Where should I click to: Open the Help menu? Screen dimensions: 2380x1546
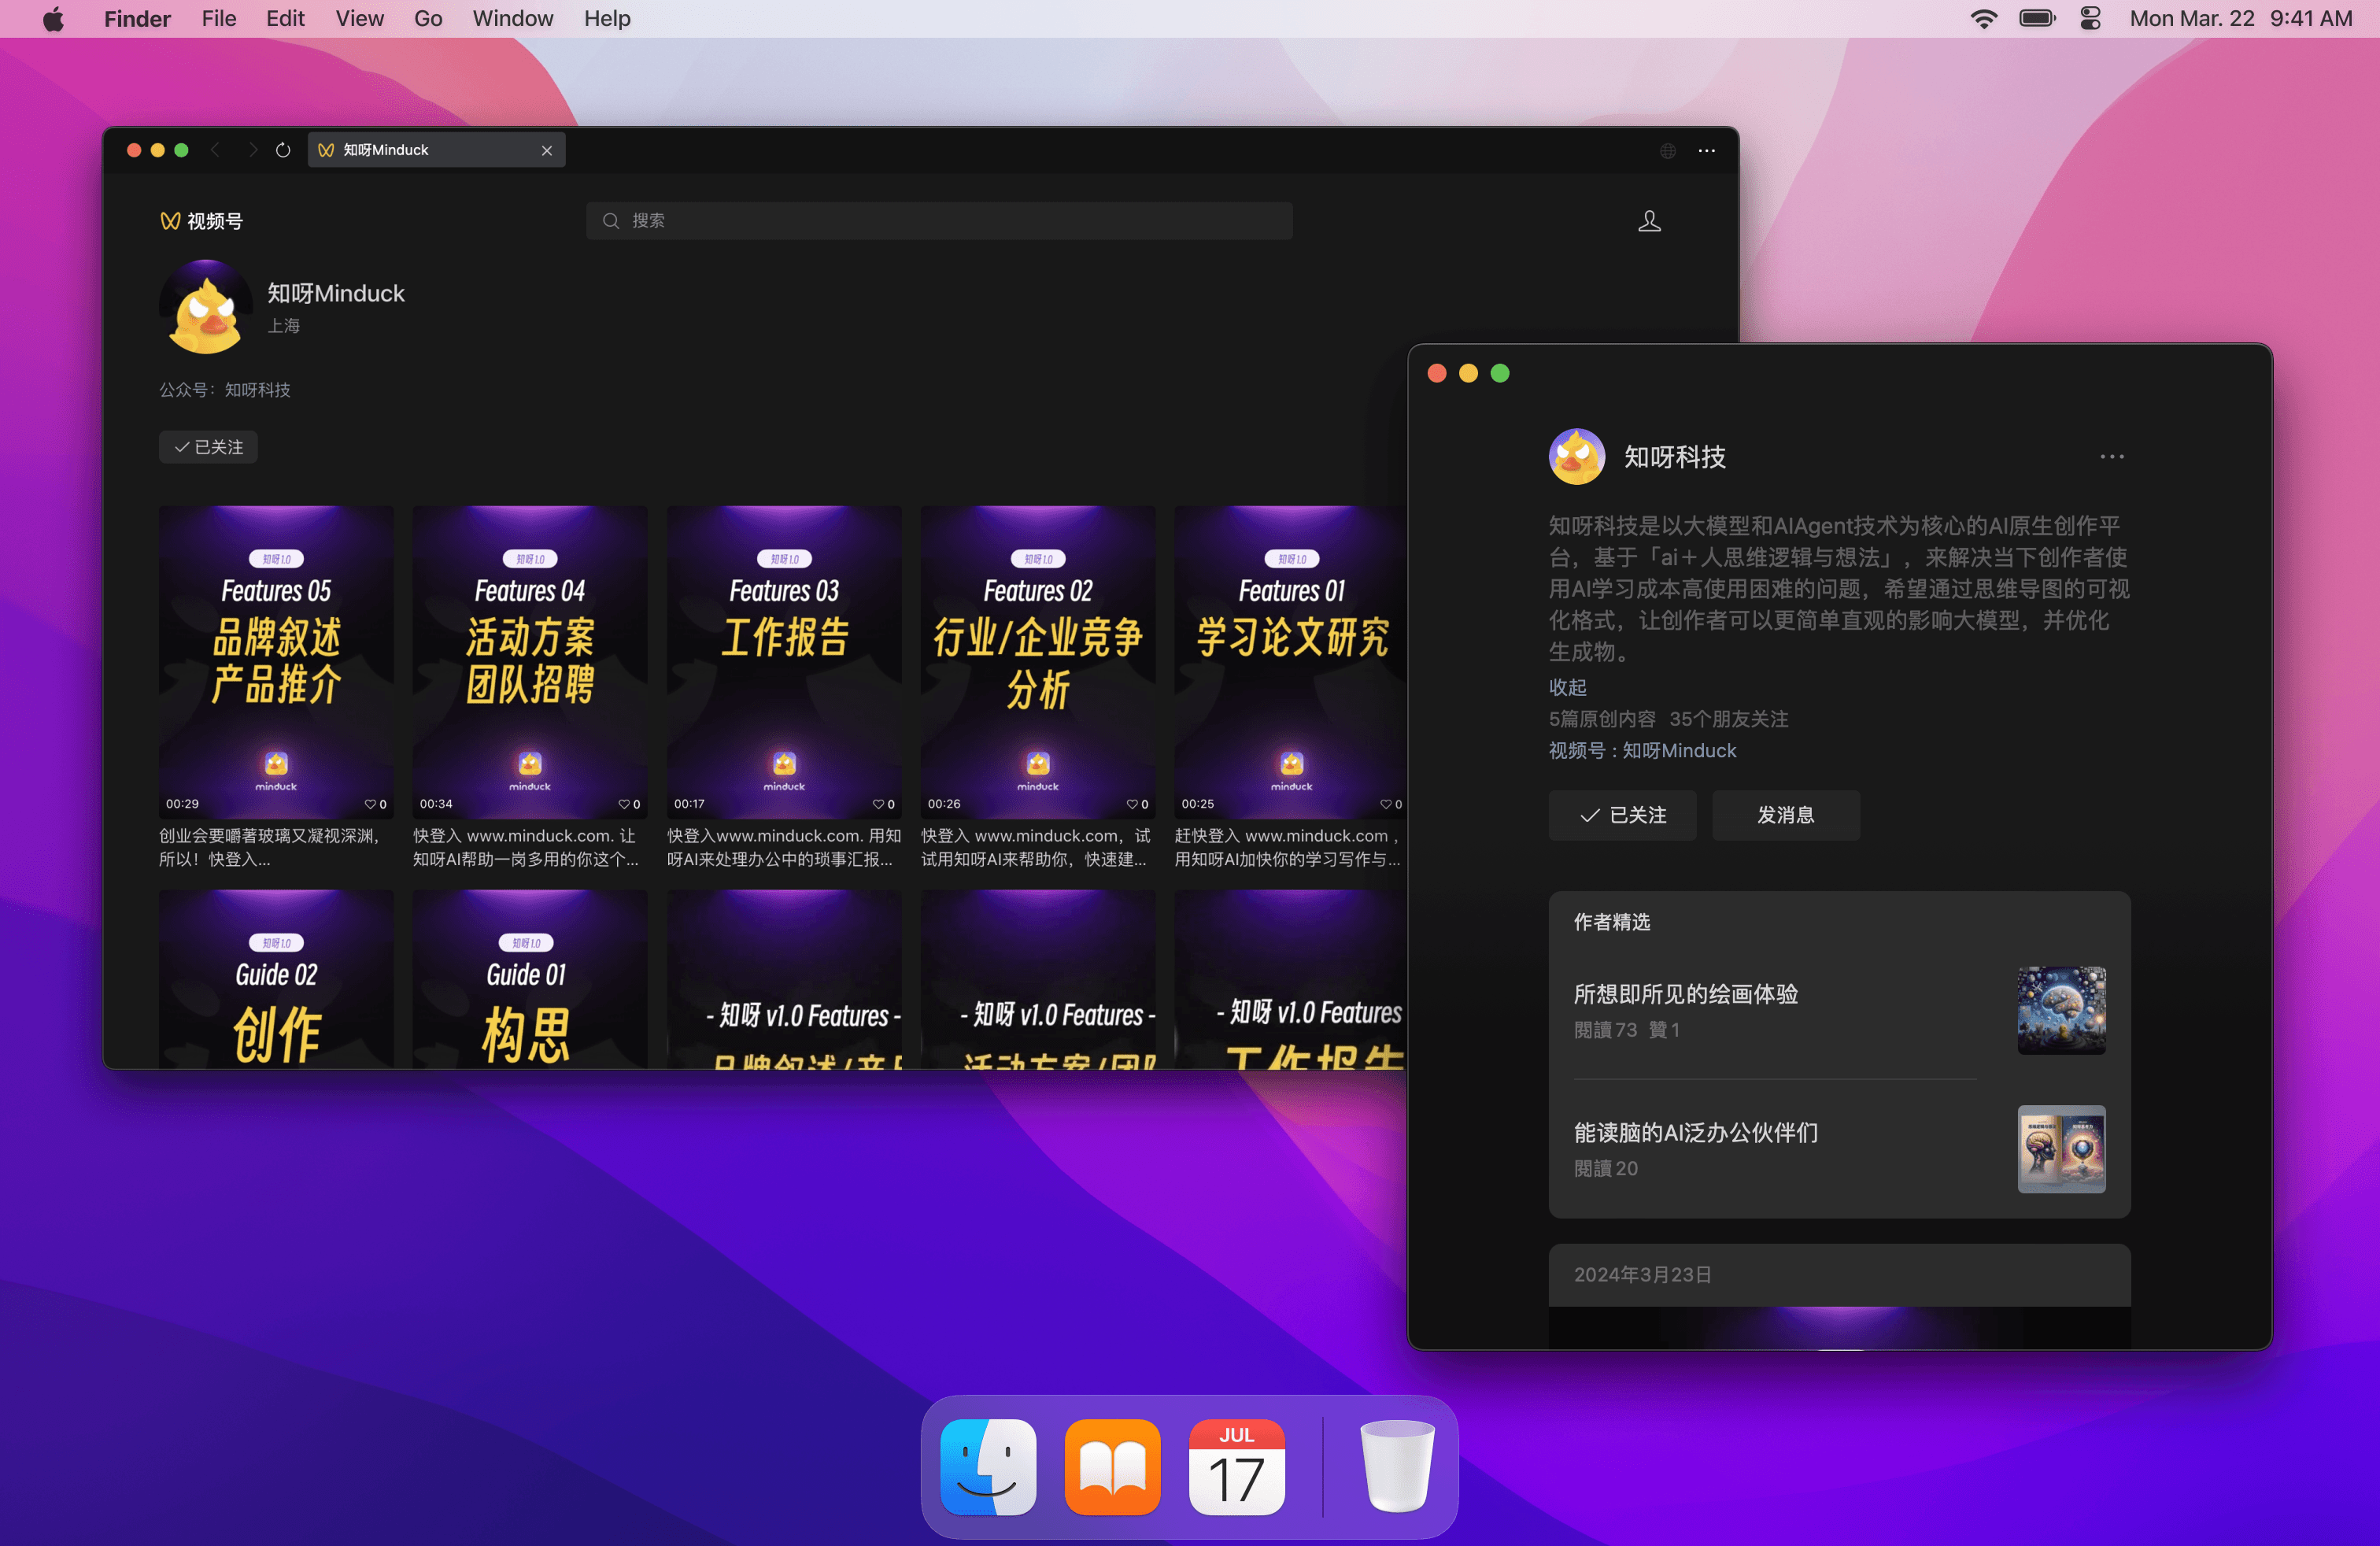coord(607,19)
